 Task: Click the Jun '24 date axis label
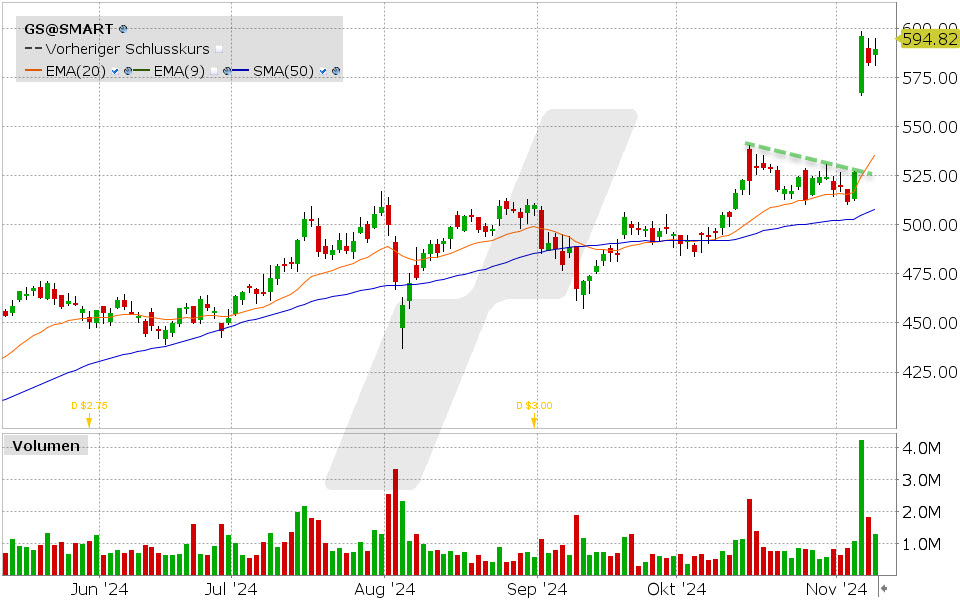(99, 590)
